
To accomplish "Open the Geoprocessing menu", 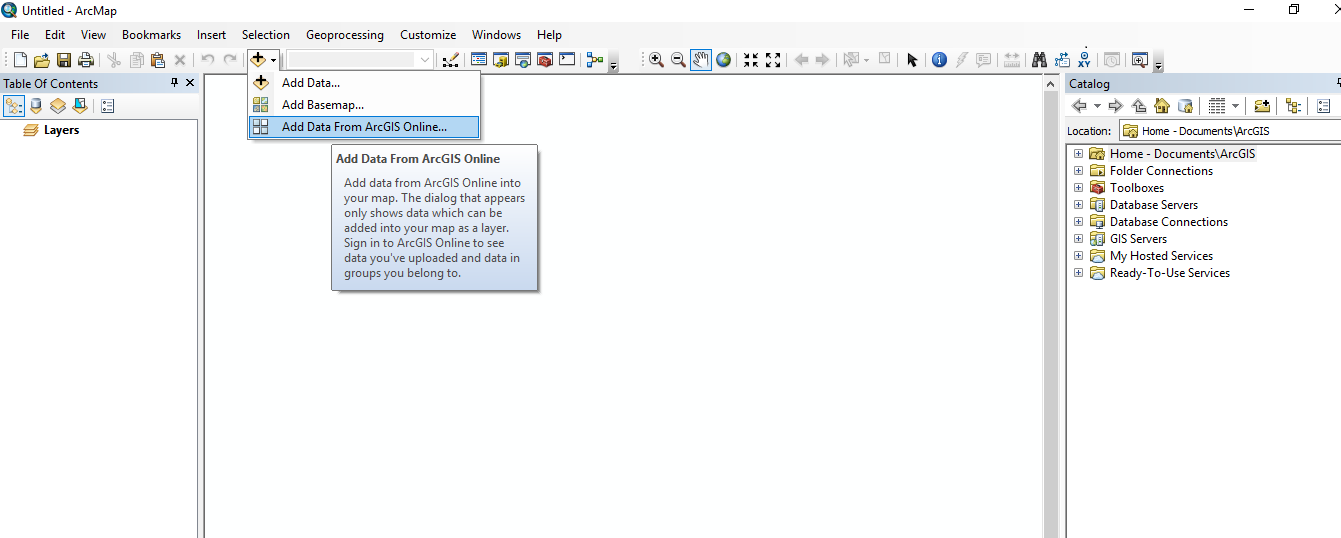I will pyautogui.click(x=345, y=35).
